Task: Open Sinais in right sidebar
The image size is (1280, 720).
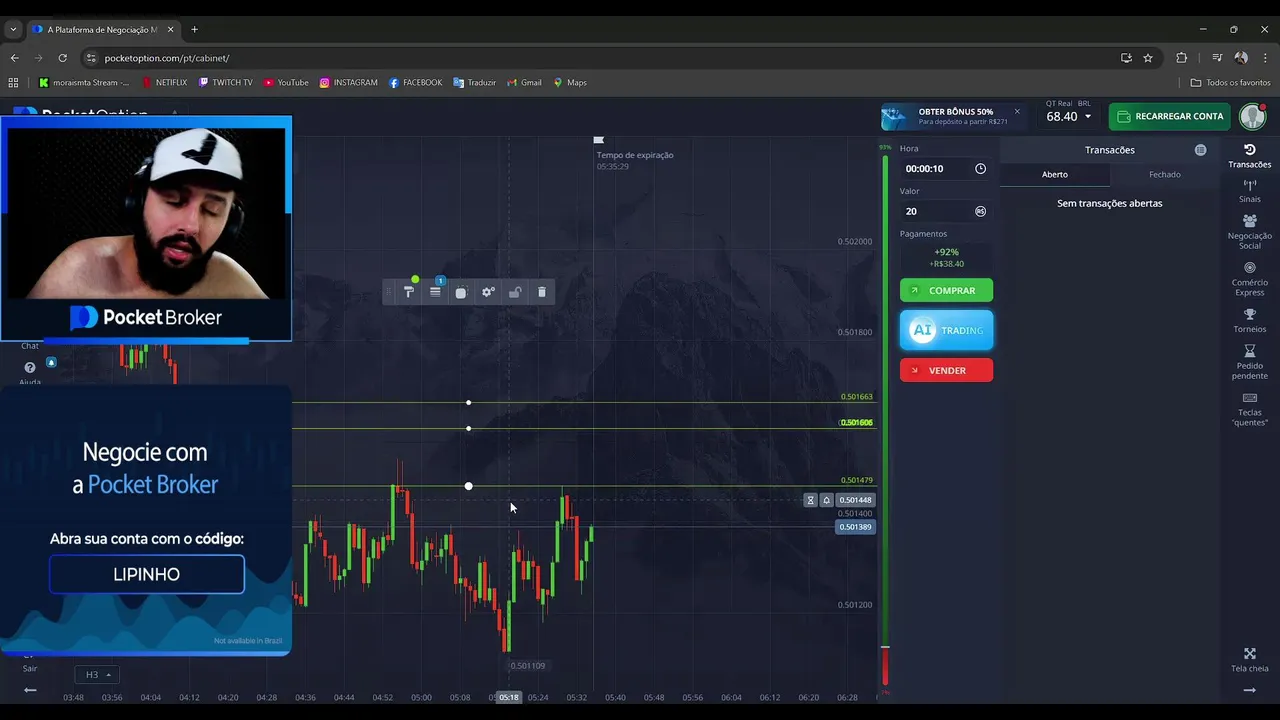Action: [x=1249, y=191]
